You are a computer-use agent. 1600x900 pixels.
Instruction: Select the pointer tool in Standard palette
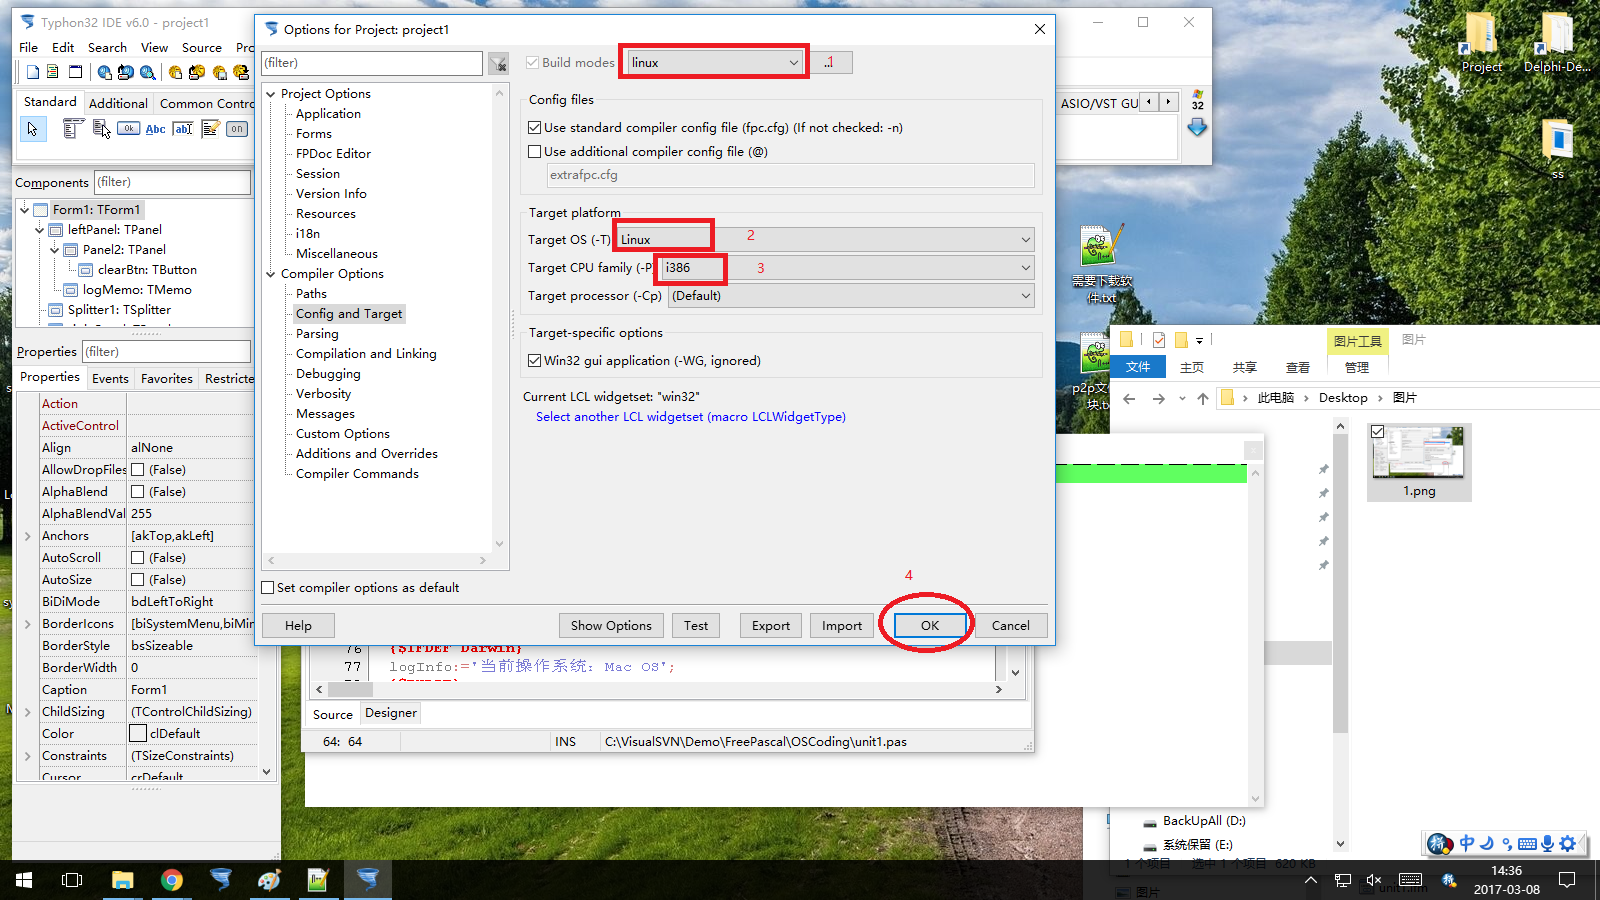[33, 128]
